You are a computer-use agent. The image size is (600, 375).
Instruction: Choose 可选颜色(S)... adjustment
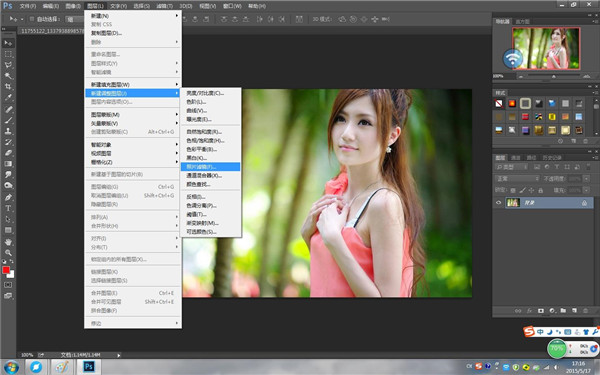point(210,232)
